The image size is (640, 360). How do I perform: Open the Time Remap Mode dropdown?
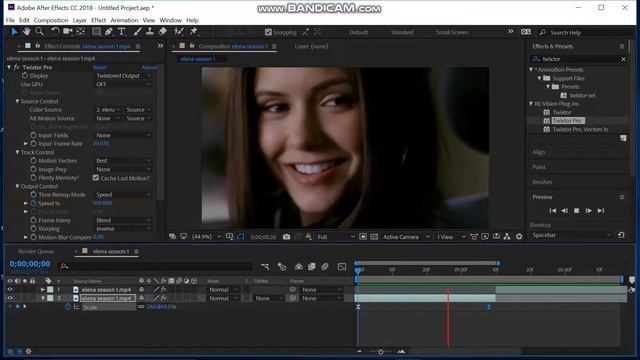click(123, 195)
